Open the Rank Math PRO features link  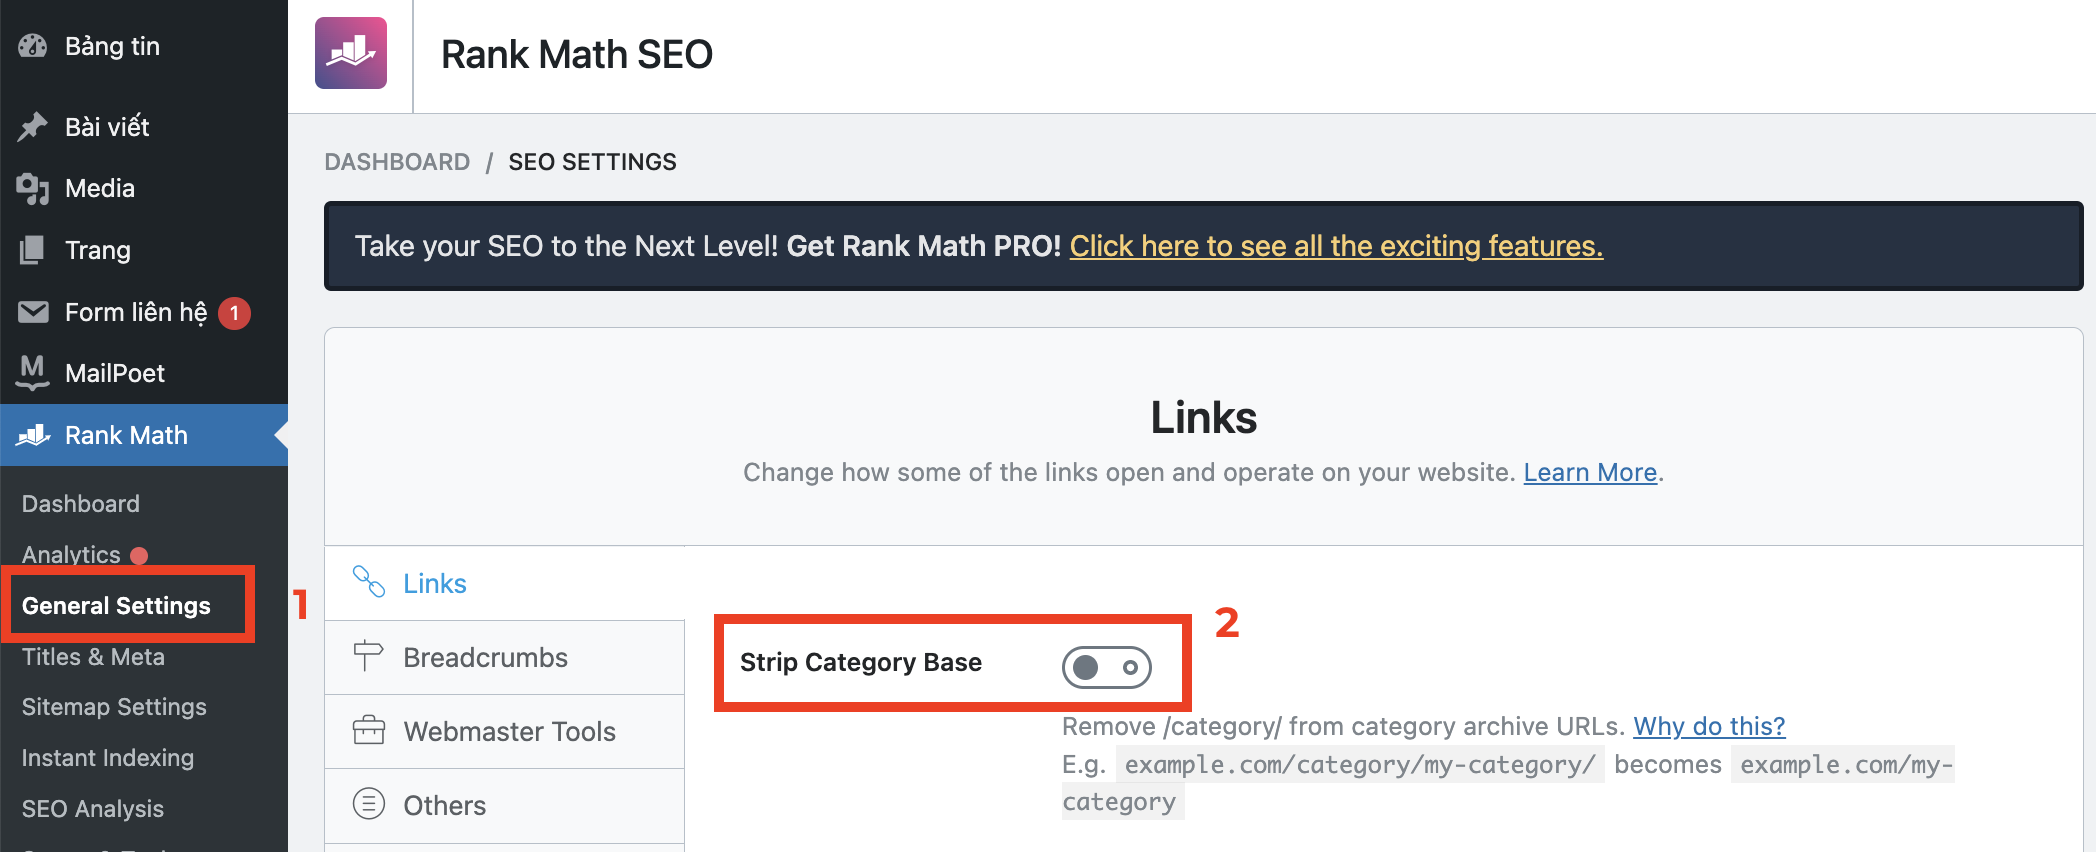[1337, 246]
